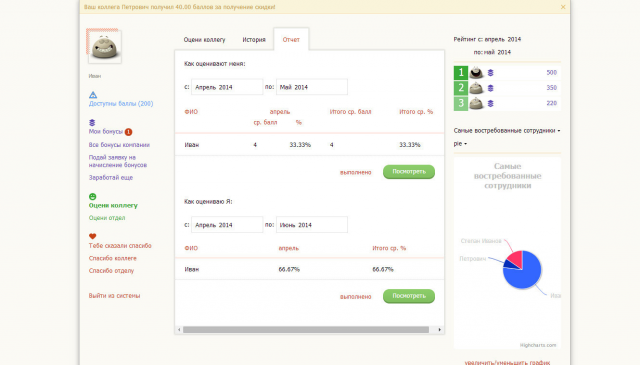
Task: Click the rating score 500
Action: pyautogui.click(x=551, y=73)
